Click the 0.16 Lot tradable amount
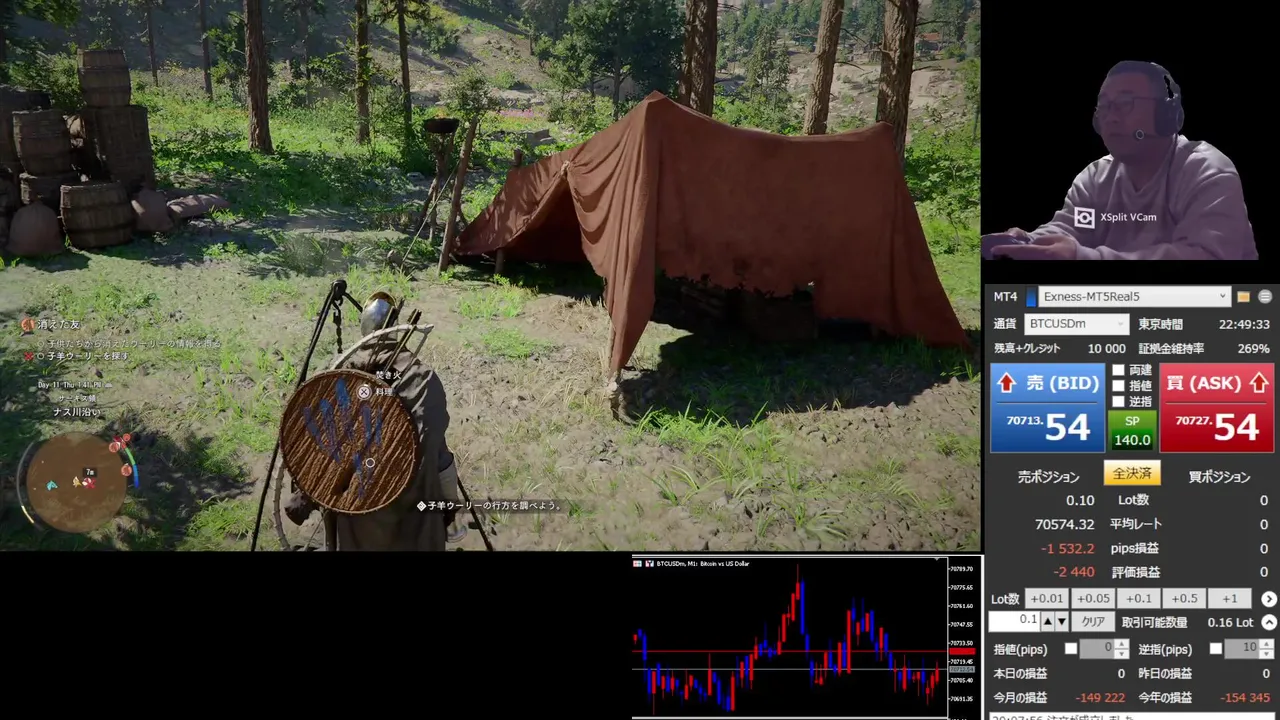This screenshot has height=720, width=1280. click(x=1230, y=622)
